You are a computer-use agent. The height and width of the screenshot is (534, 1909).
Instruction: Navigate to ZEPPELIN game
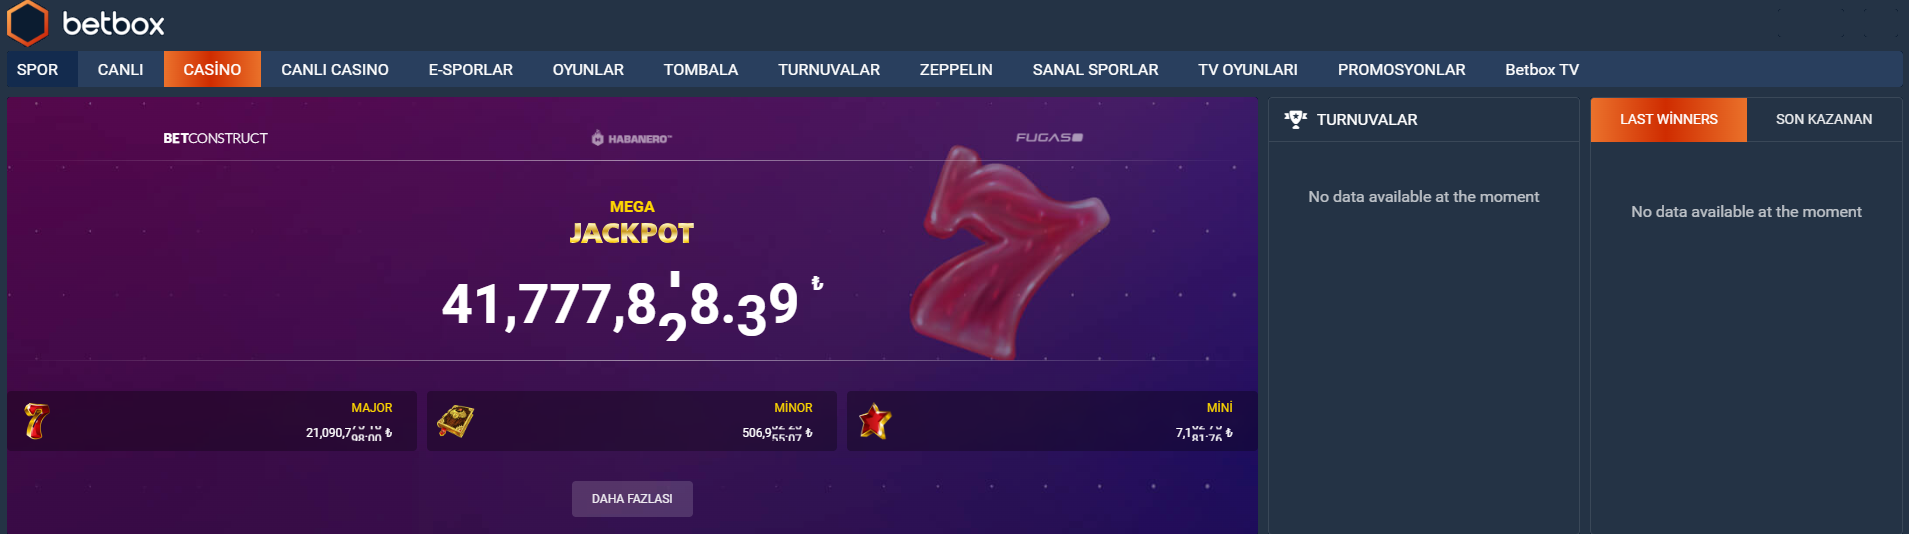click(x=956, y=69)
